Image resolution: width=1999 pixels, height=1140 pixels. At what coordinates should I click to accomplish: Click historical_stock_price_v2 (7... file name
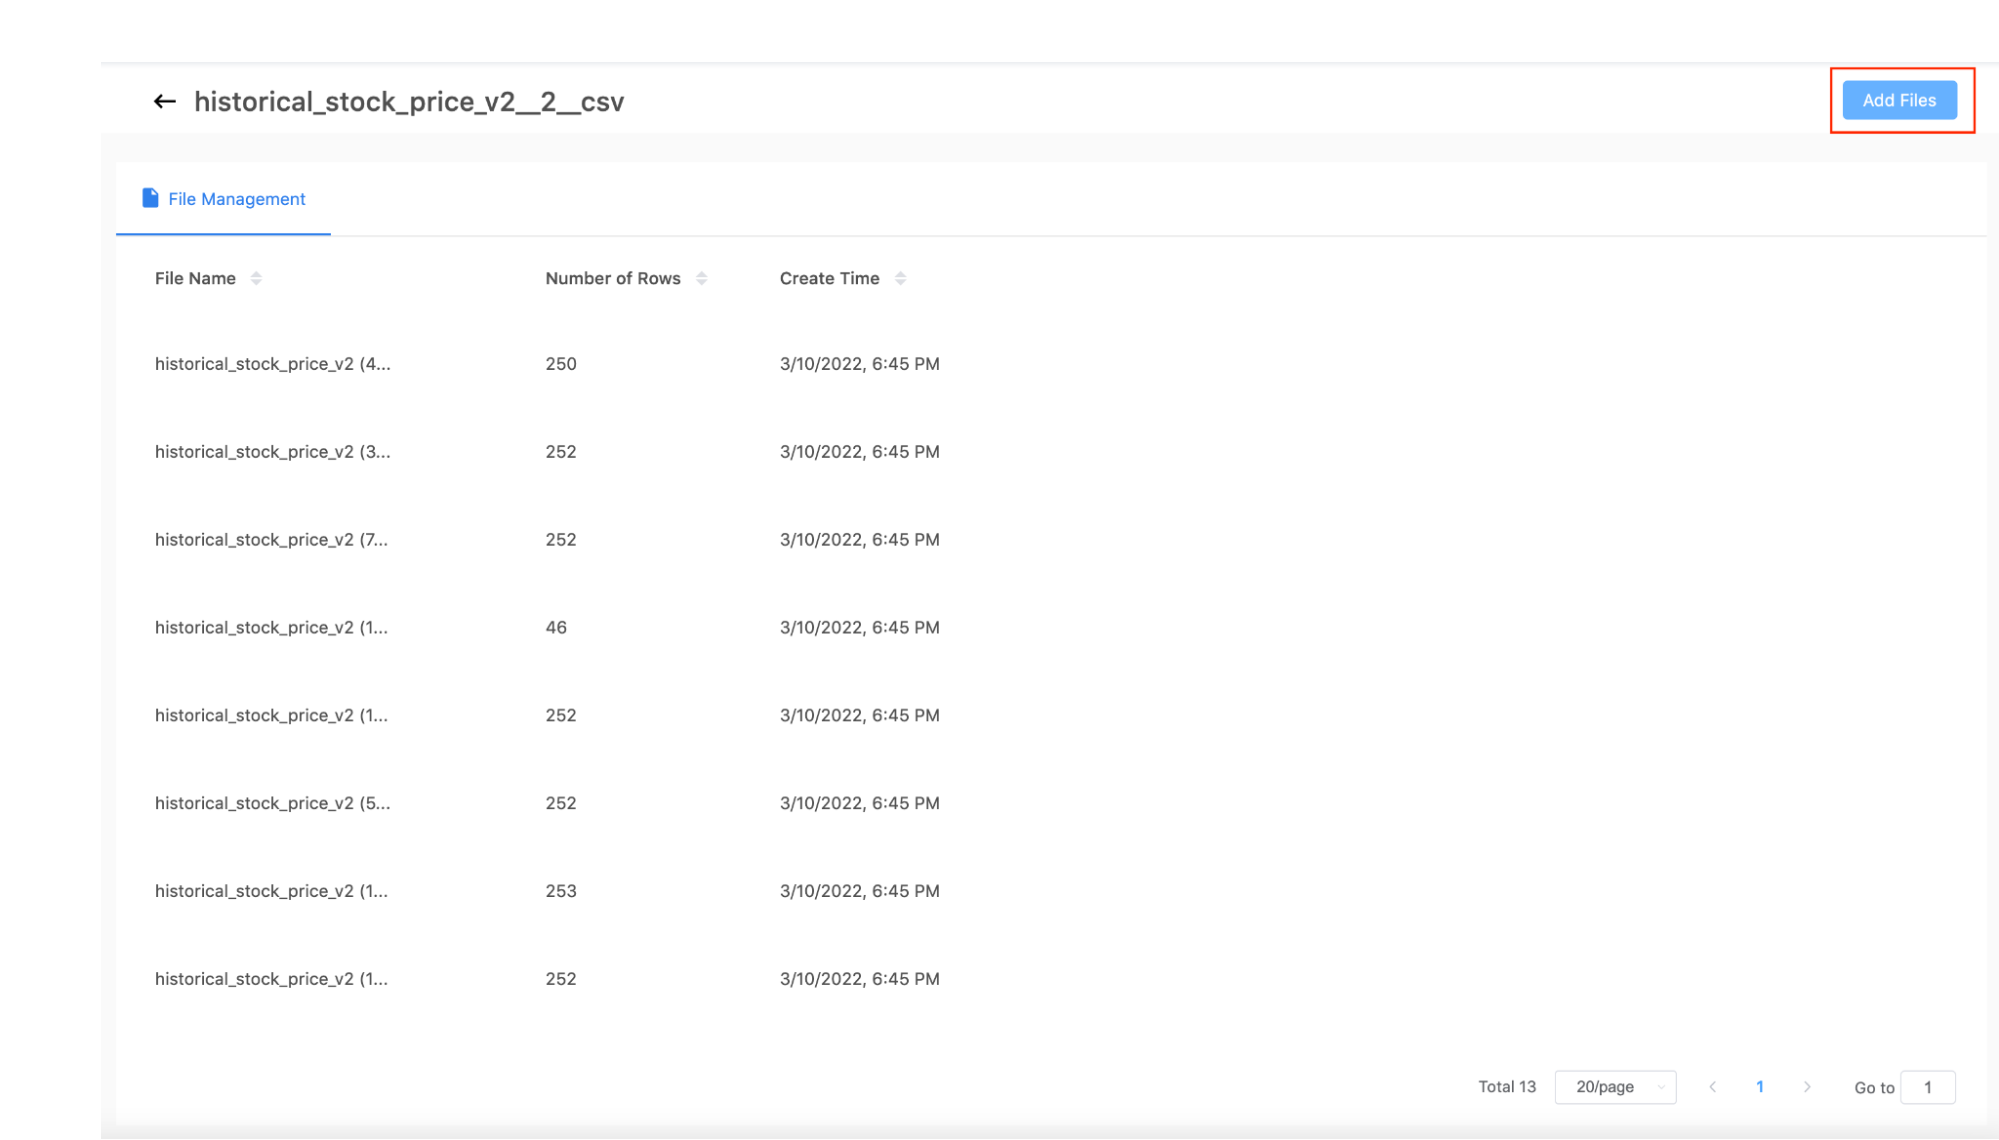[x=271, y=540]
